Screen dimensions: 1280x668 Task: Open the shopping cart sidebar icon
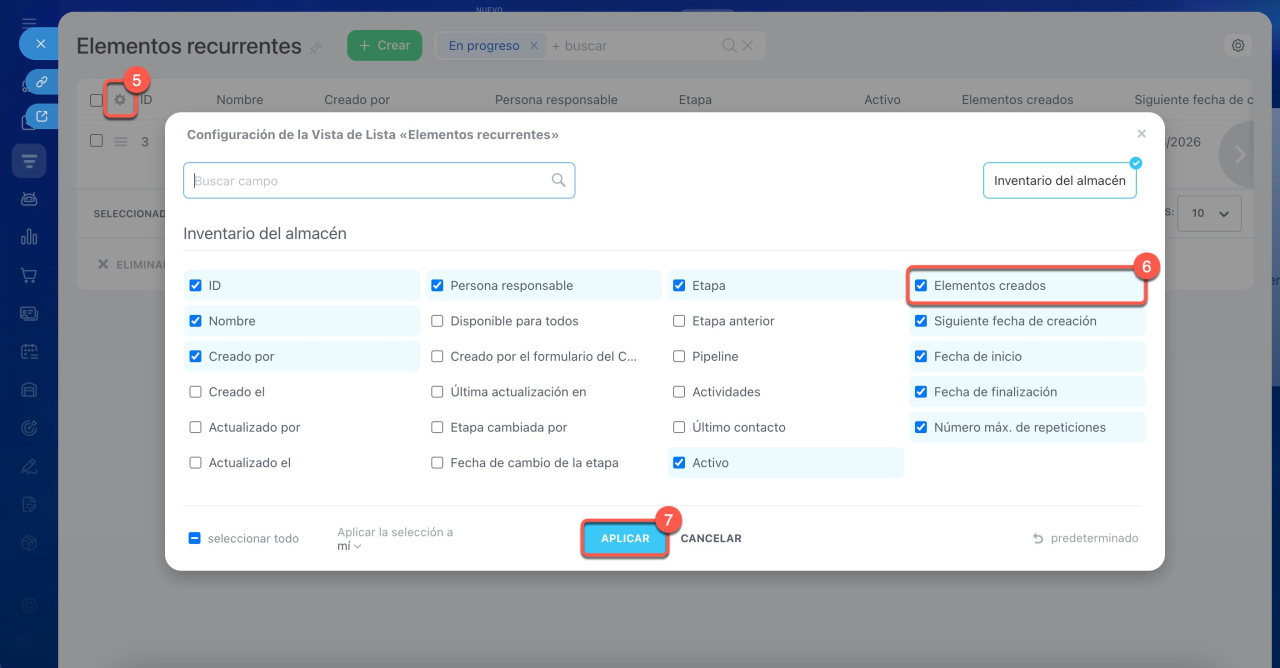point(29,275)
